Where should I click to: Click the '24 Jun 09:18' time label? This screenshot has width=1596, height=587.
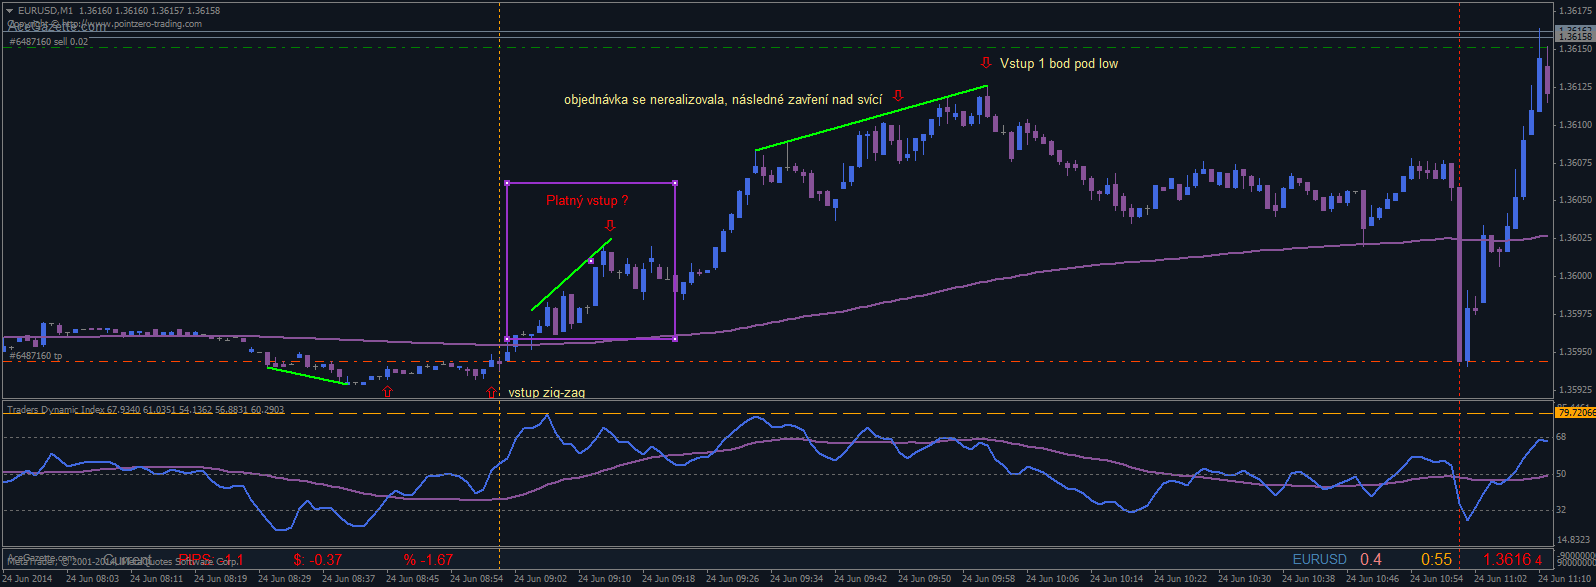pyautogui.click(x=669, y=579)
